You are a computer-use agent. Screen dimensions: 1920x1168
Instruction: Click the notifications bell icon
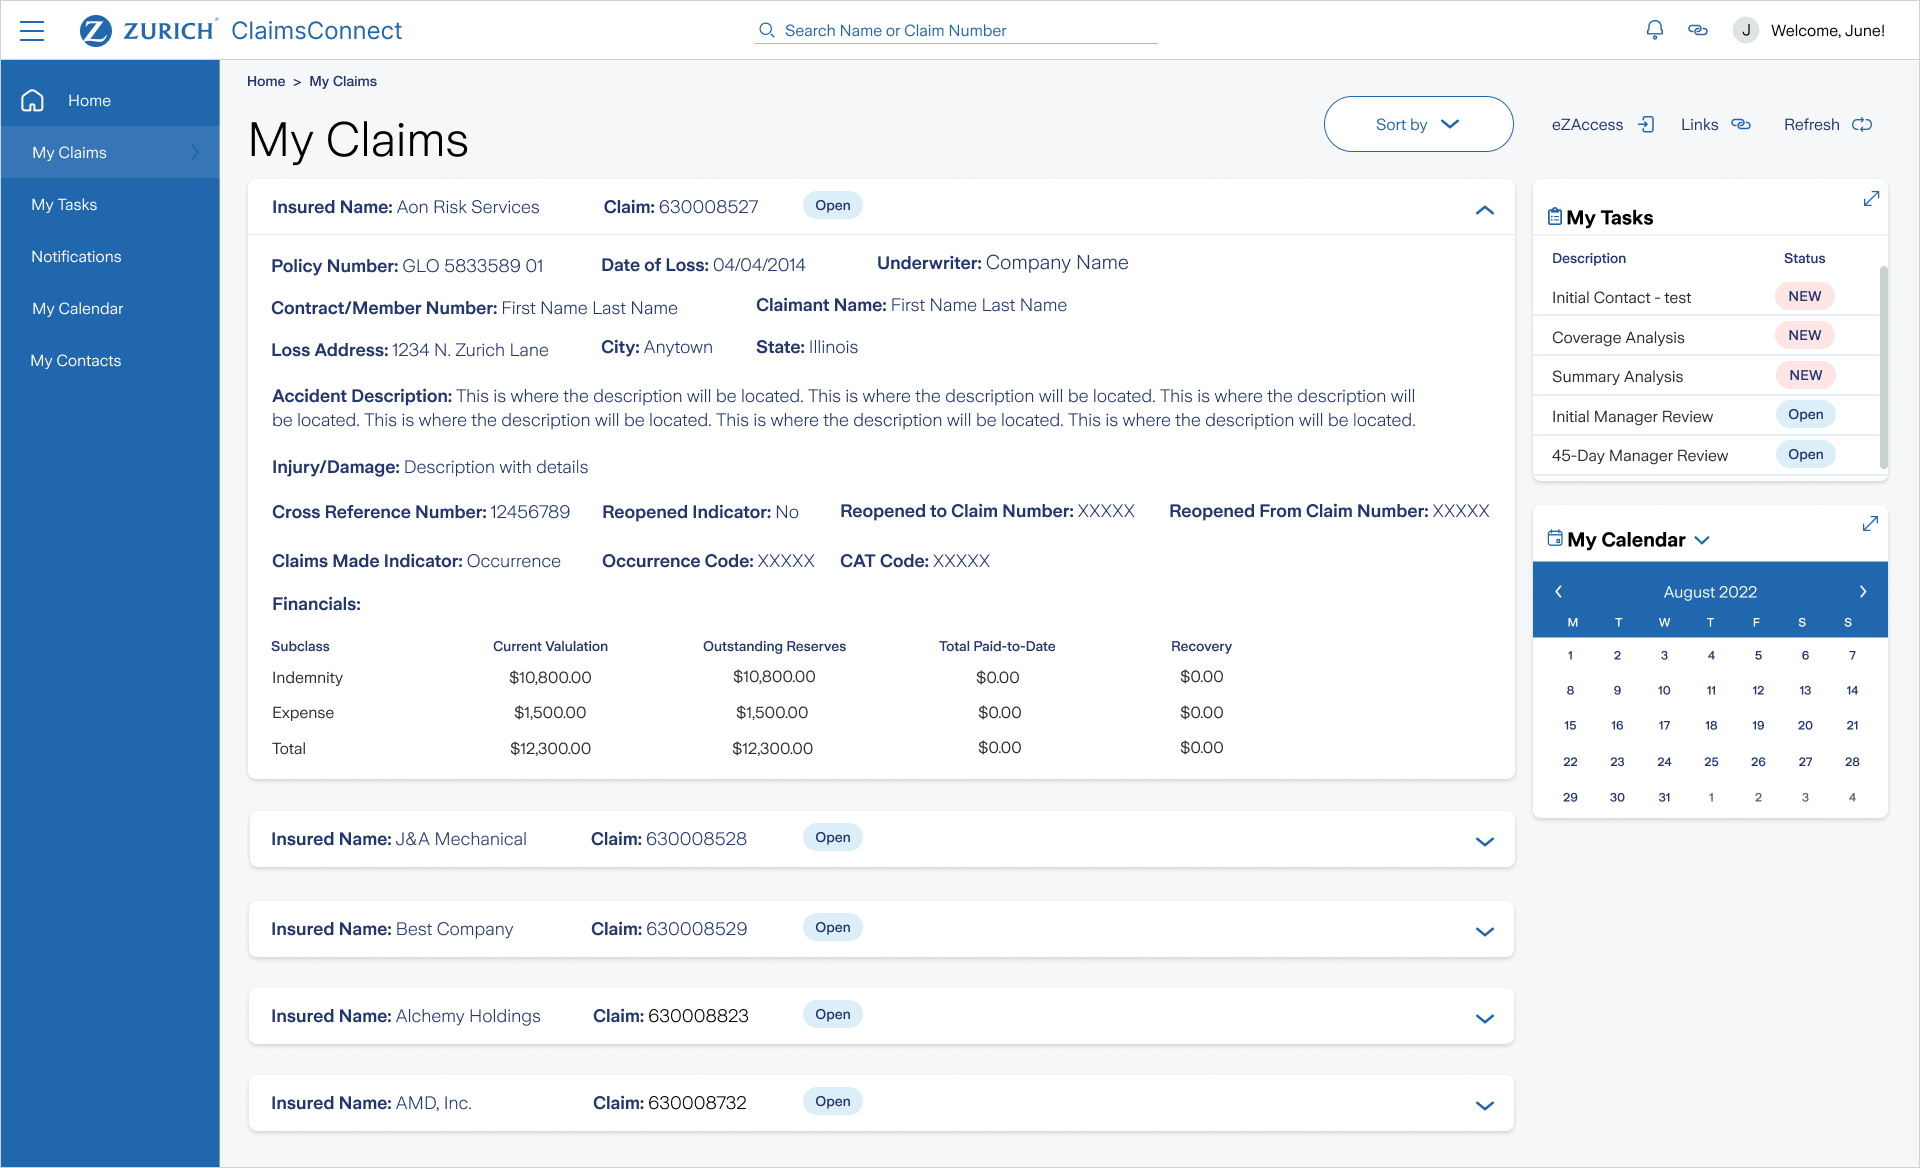1655,30
